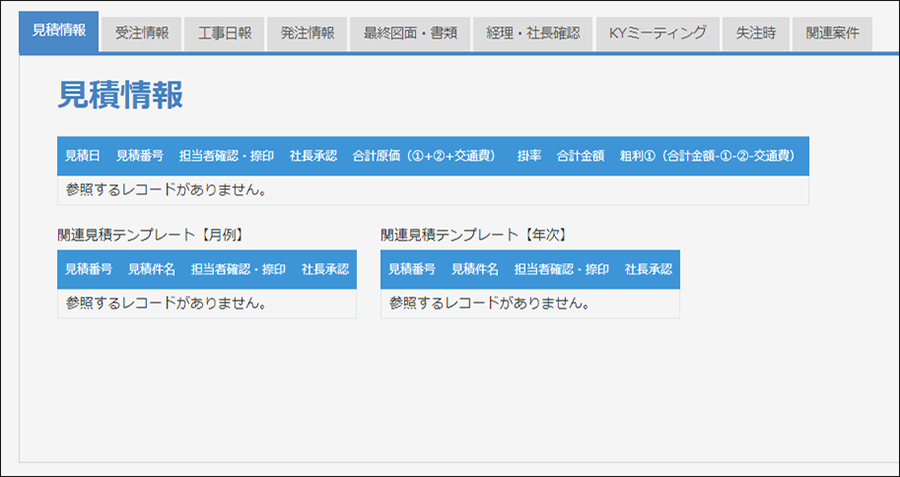Click the 掛率 column header
Image resolution: width=900 pixels, height=477 pixels.
(529, 156)
